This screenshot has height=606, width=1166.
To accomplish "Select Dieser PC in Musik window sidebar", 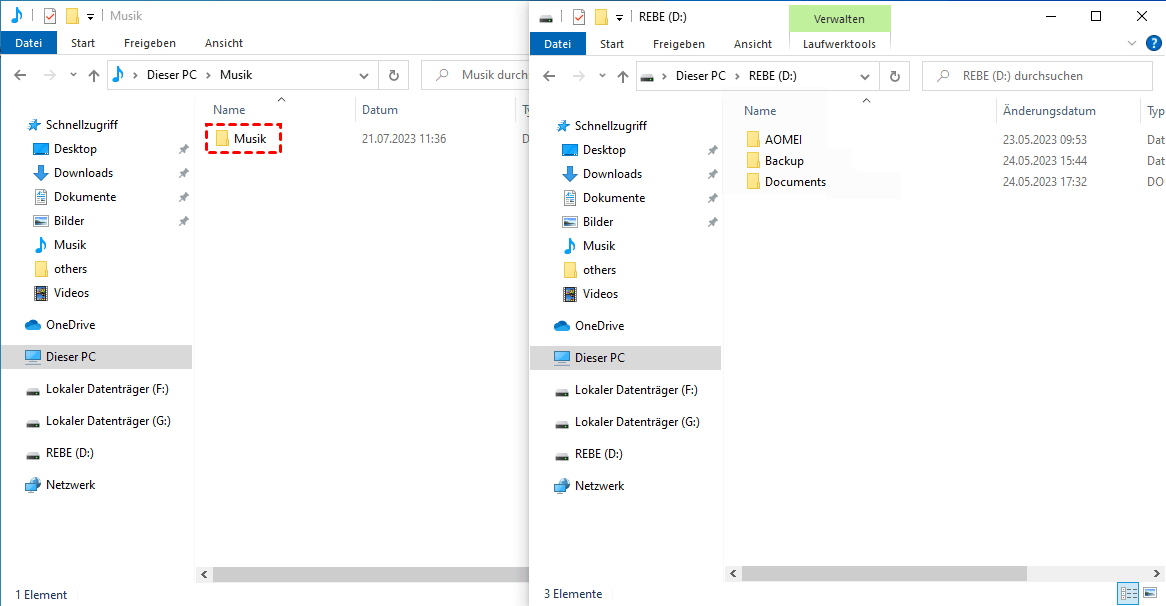I will click(97, 357).
